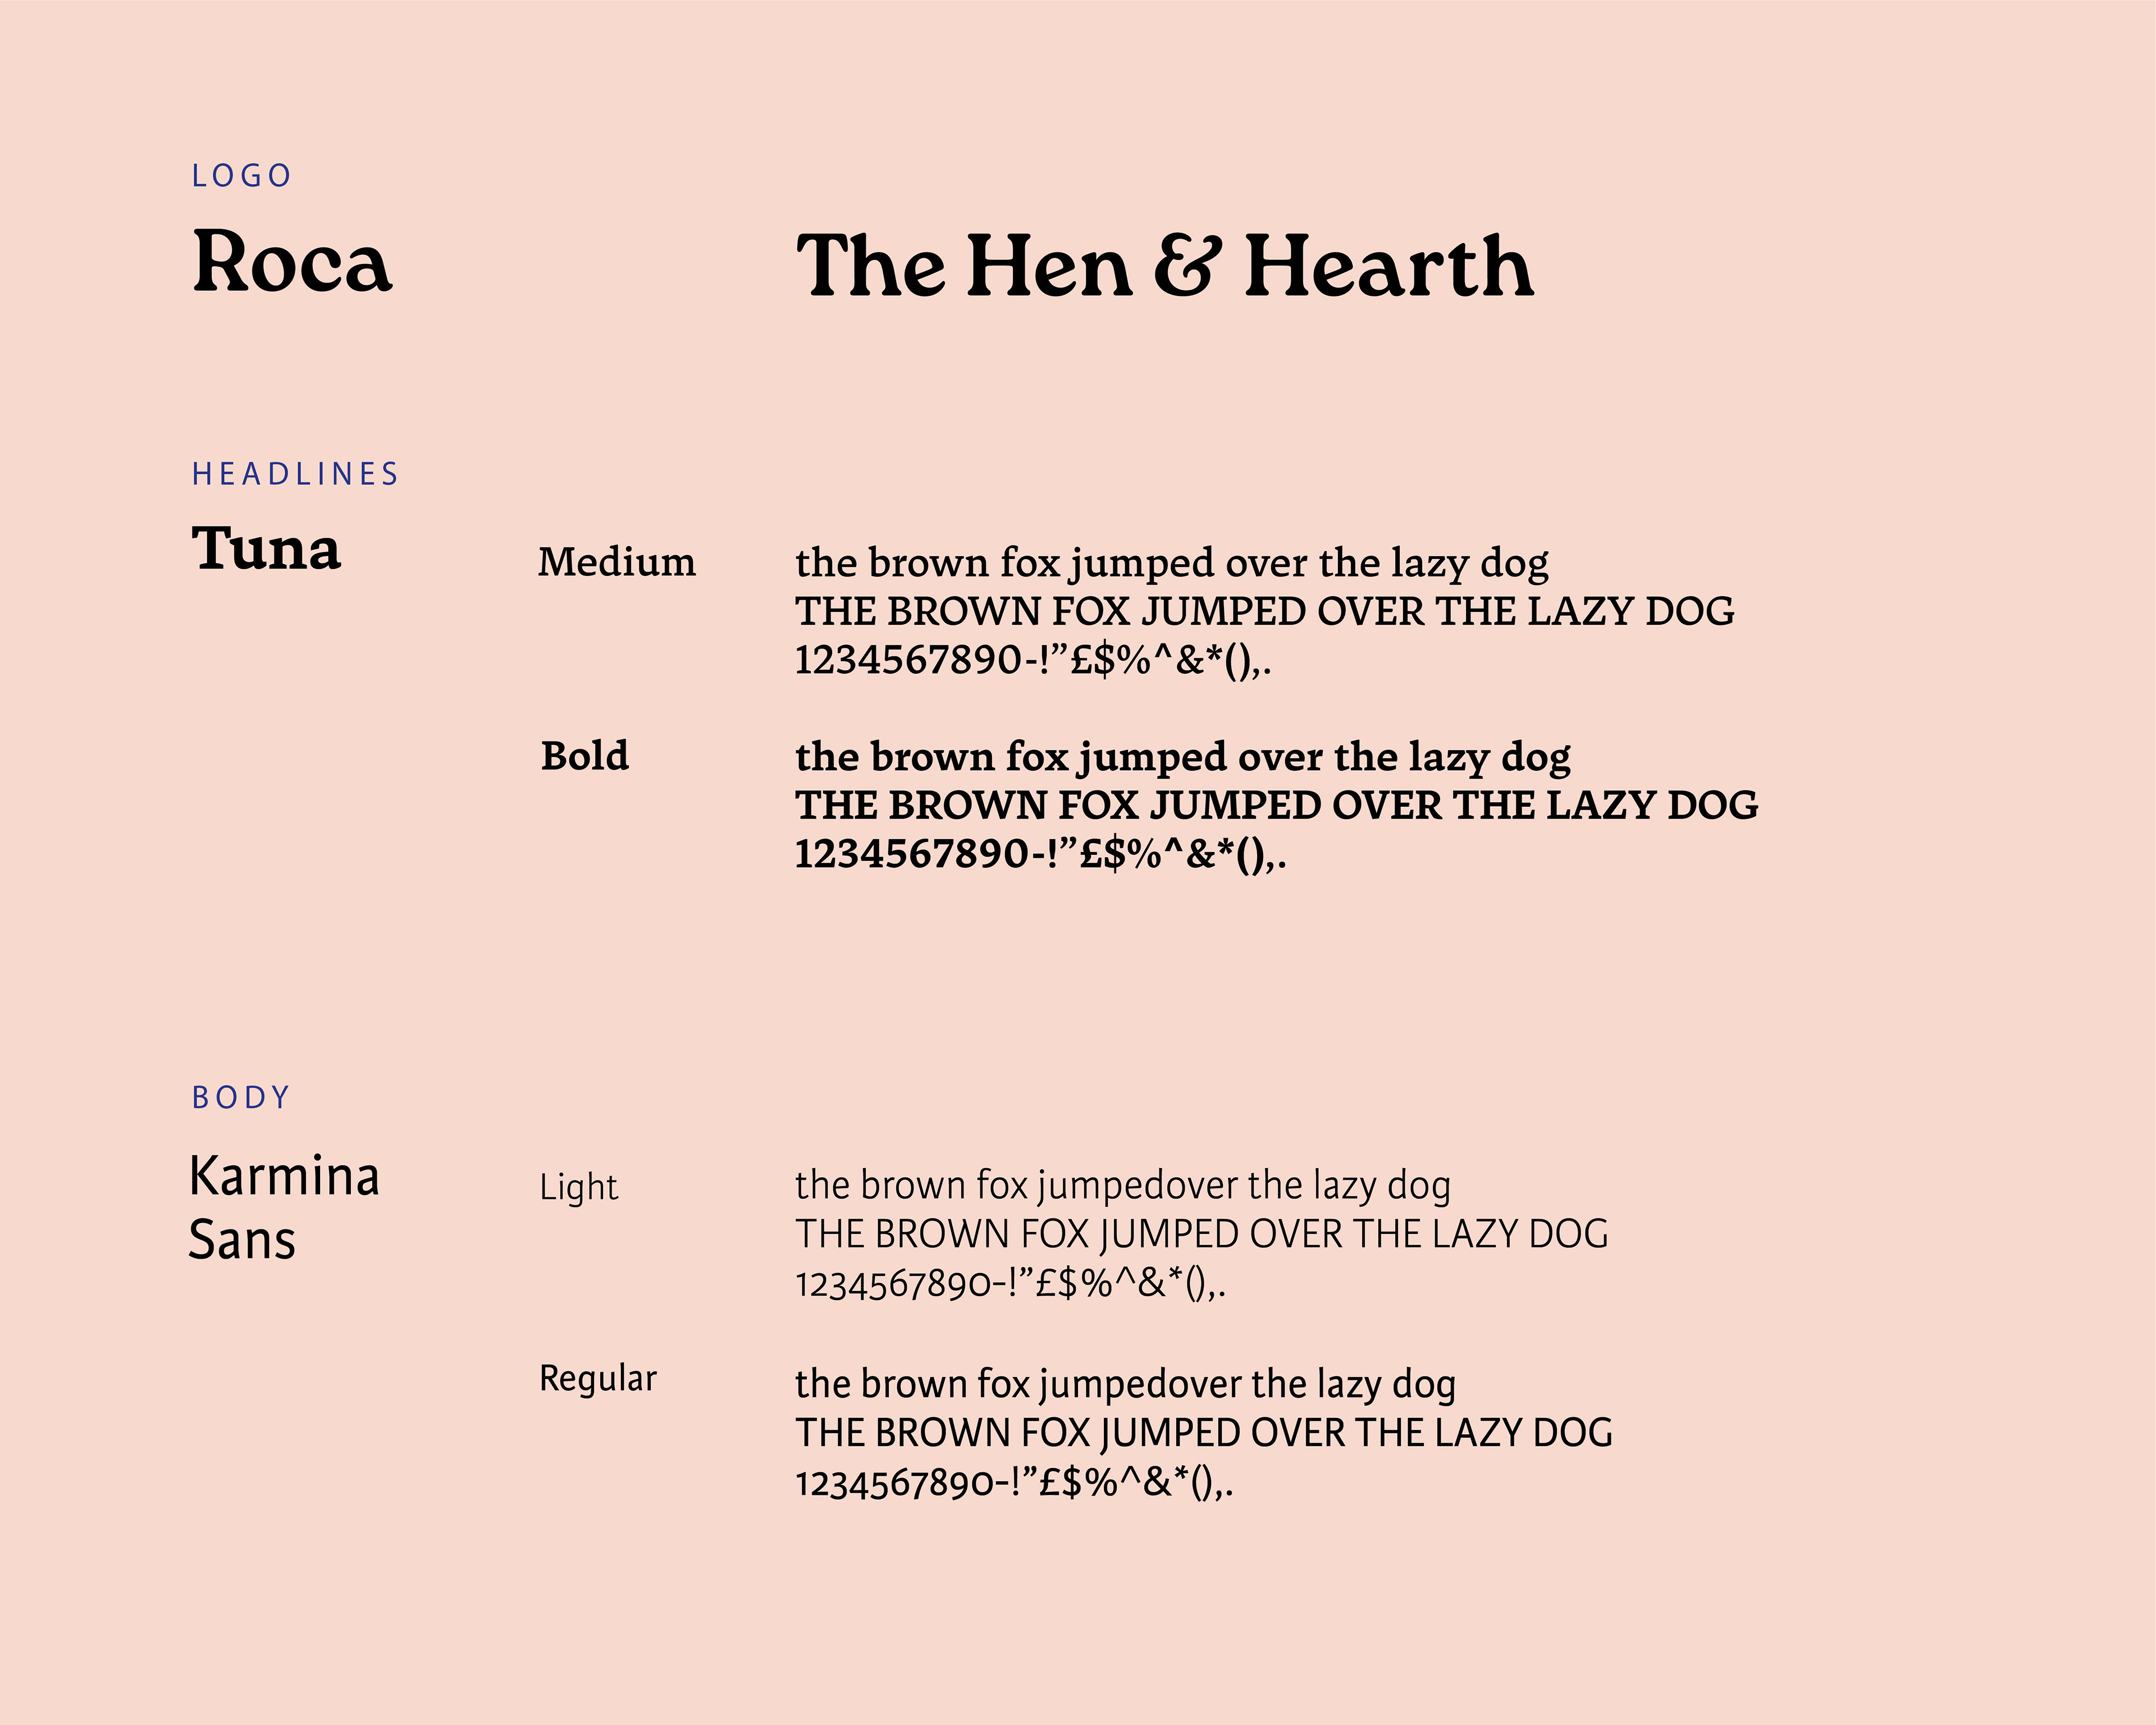Screen dimensions: 2156x1725
Task: Click The Hen & Hearth logo text
Action: tap(1165, 265)
